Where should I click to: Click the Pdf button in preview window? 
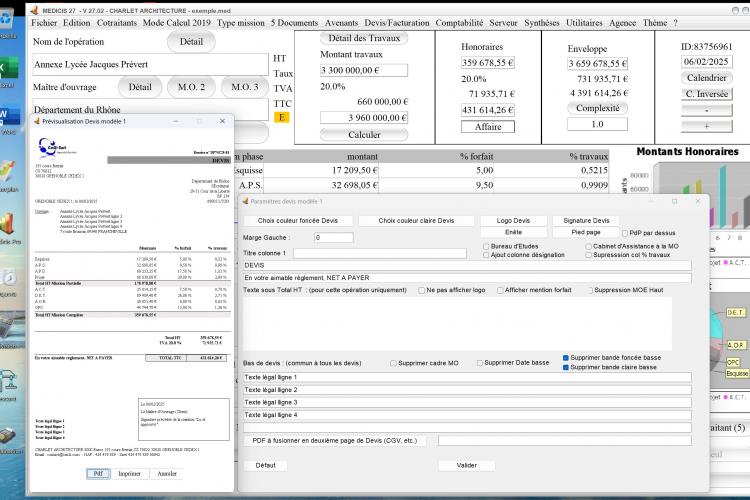coord(98,474)
